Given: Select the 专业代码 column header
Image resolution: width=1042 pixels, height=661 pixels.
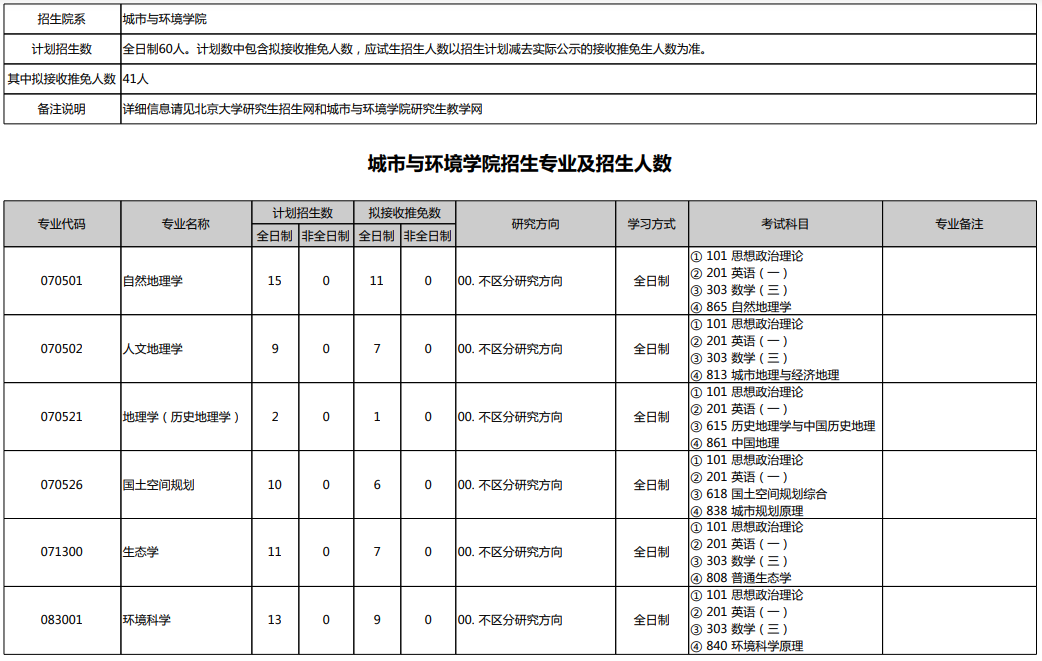Looking at the screenshot, I should coord(62,224).
